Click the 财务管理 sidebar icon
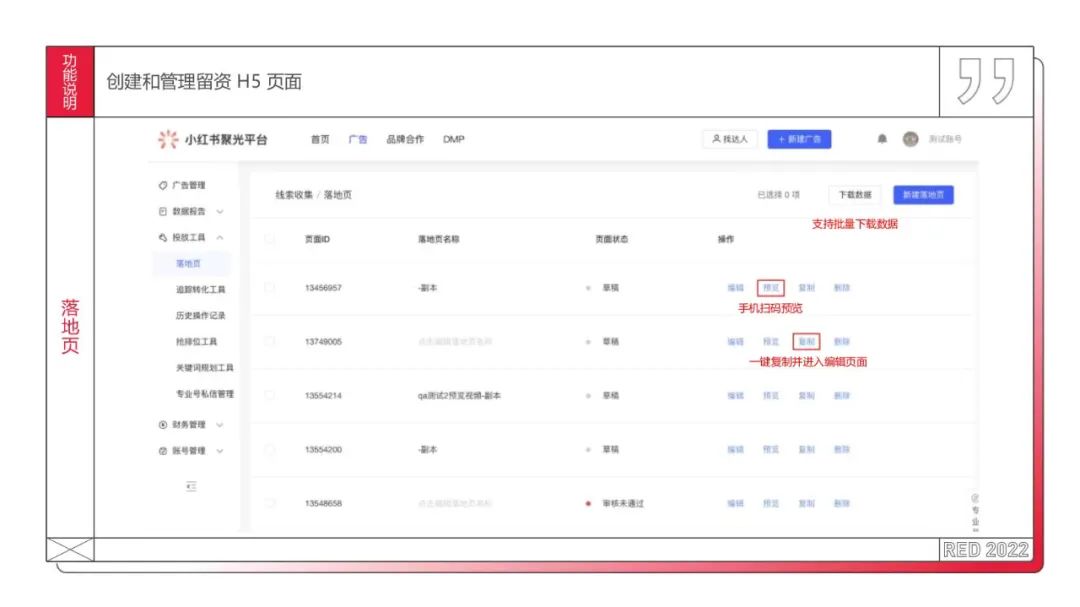 click(x=163, y=425)
